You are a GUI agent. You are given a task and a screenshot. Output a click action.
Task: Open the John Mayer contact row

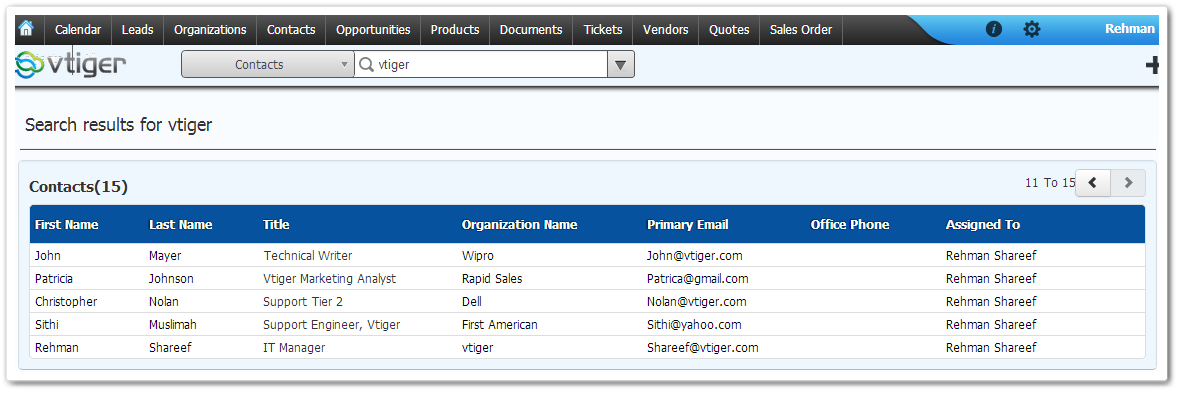tap(587, 255)
